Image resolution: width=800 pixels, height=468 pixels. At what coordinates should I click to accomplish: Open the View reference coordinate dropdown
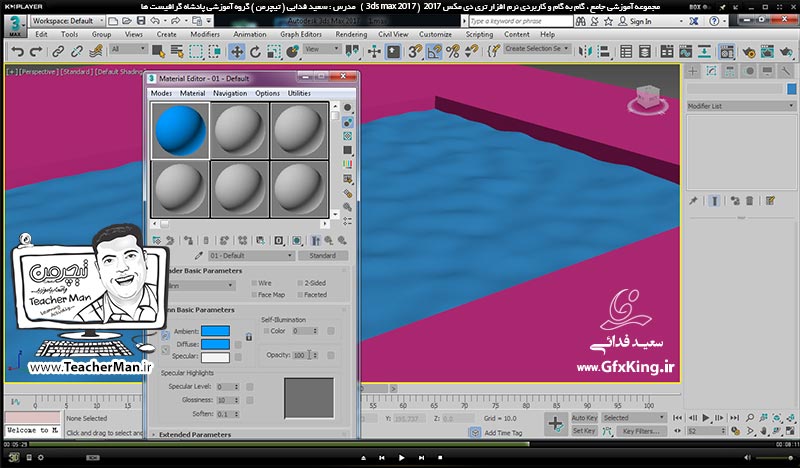click(322, 49)
